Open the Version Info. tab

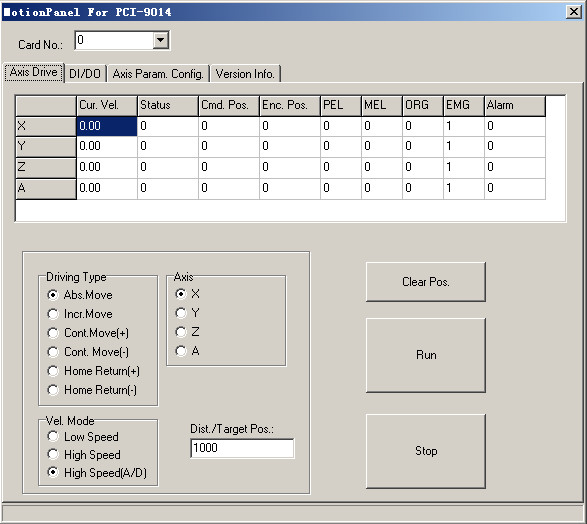[x=245, y=74]
